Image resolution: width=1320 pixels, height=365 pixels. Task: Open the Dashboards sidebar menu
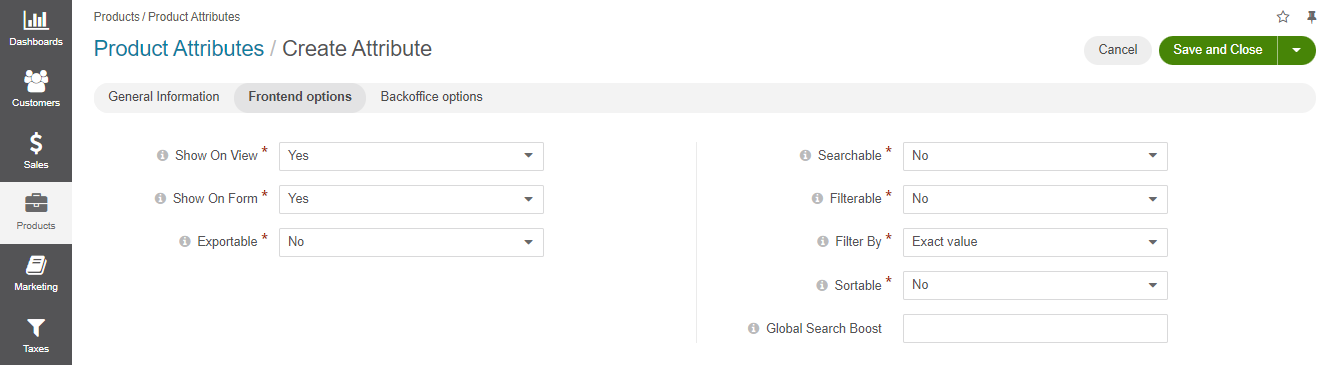(36, 29)
